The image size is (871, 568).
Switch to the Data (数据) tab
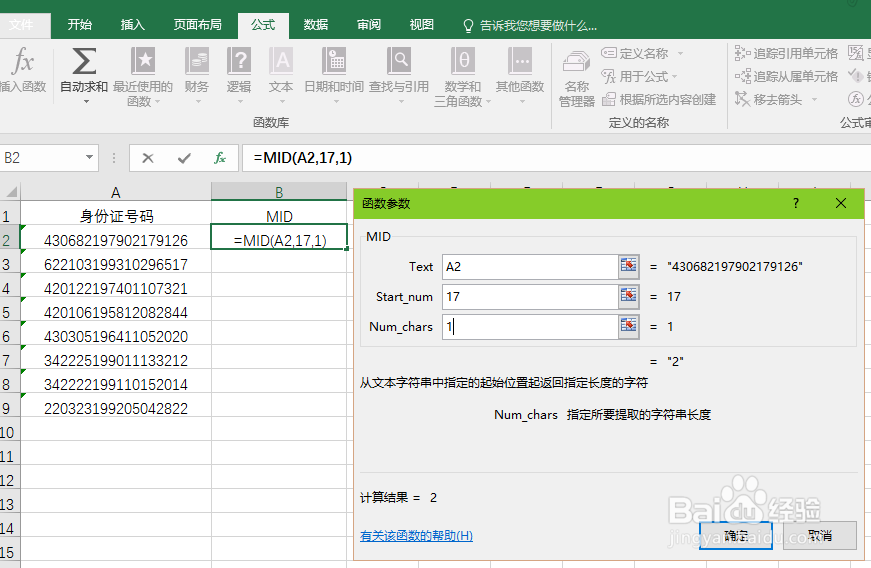click(x=316, y=25)
